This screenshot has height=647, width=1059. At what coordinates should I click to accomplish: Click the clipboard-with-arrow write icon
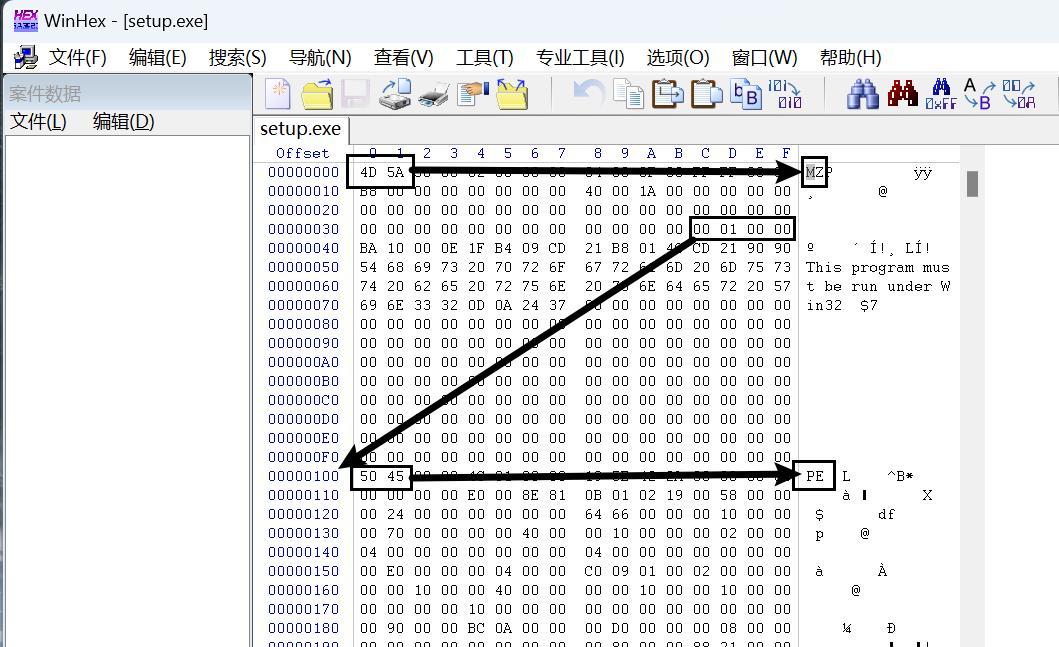point(667,94)
